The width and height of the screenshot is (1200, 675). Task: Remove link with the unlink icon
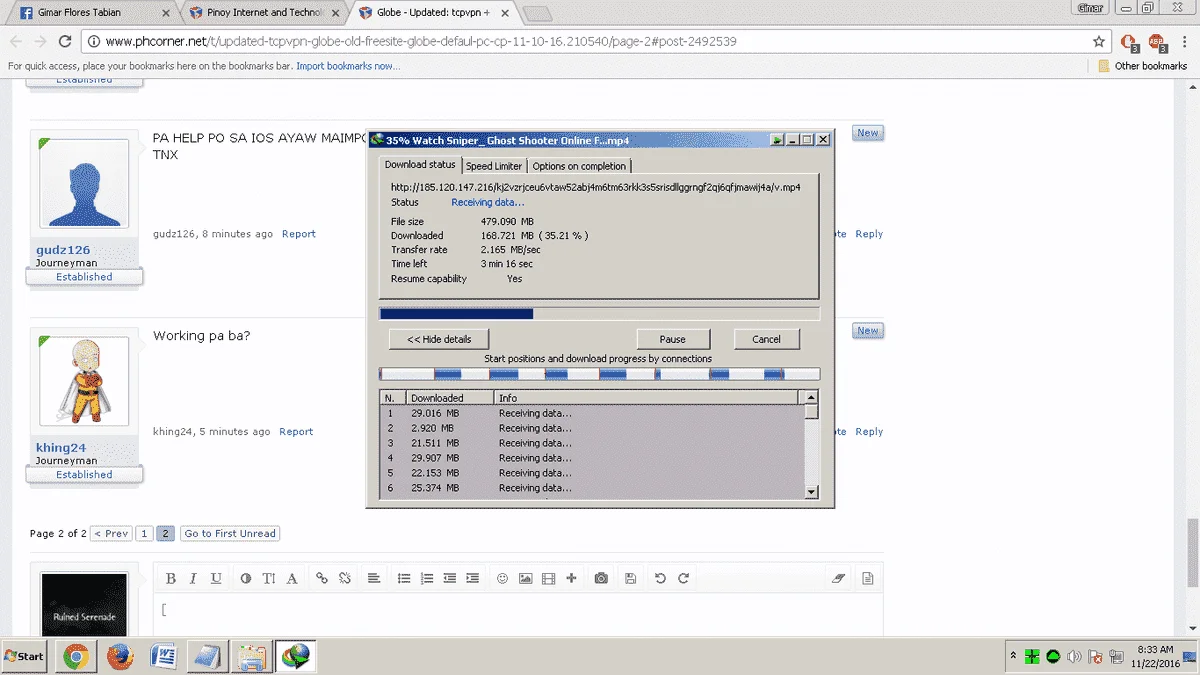pyautogui.click(x=345, y=578)
